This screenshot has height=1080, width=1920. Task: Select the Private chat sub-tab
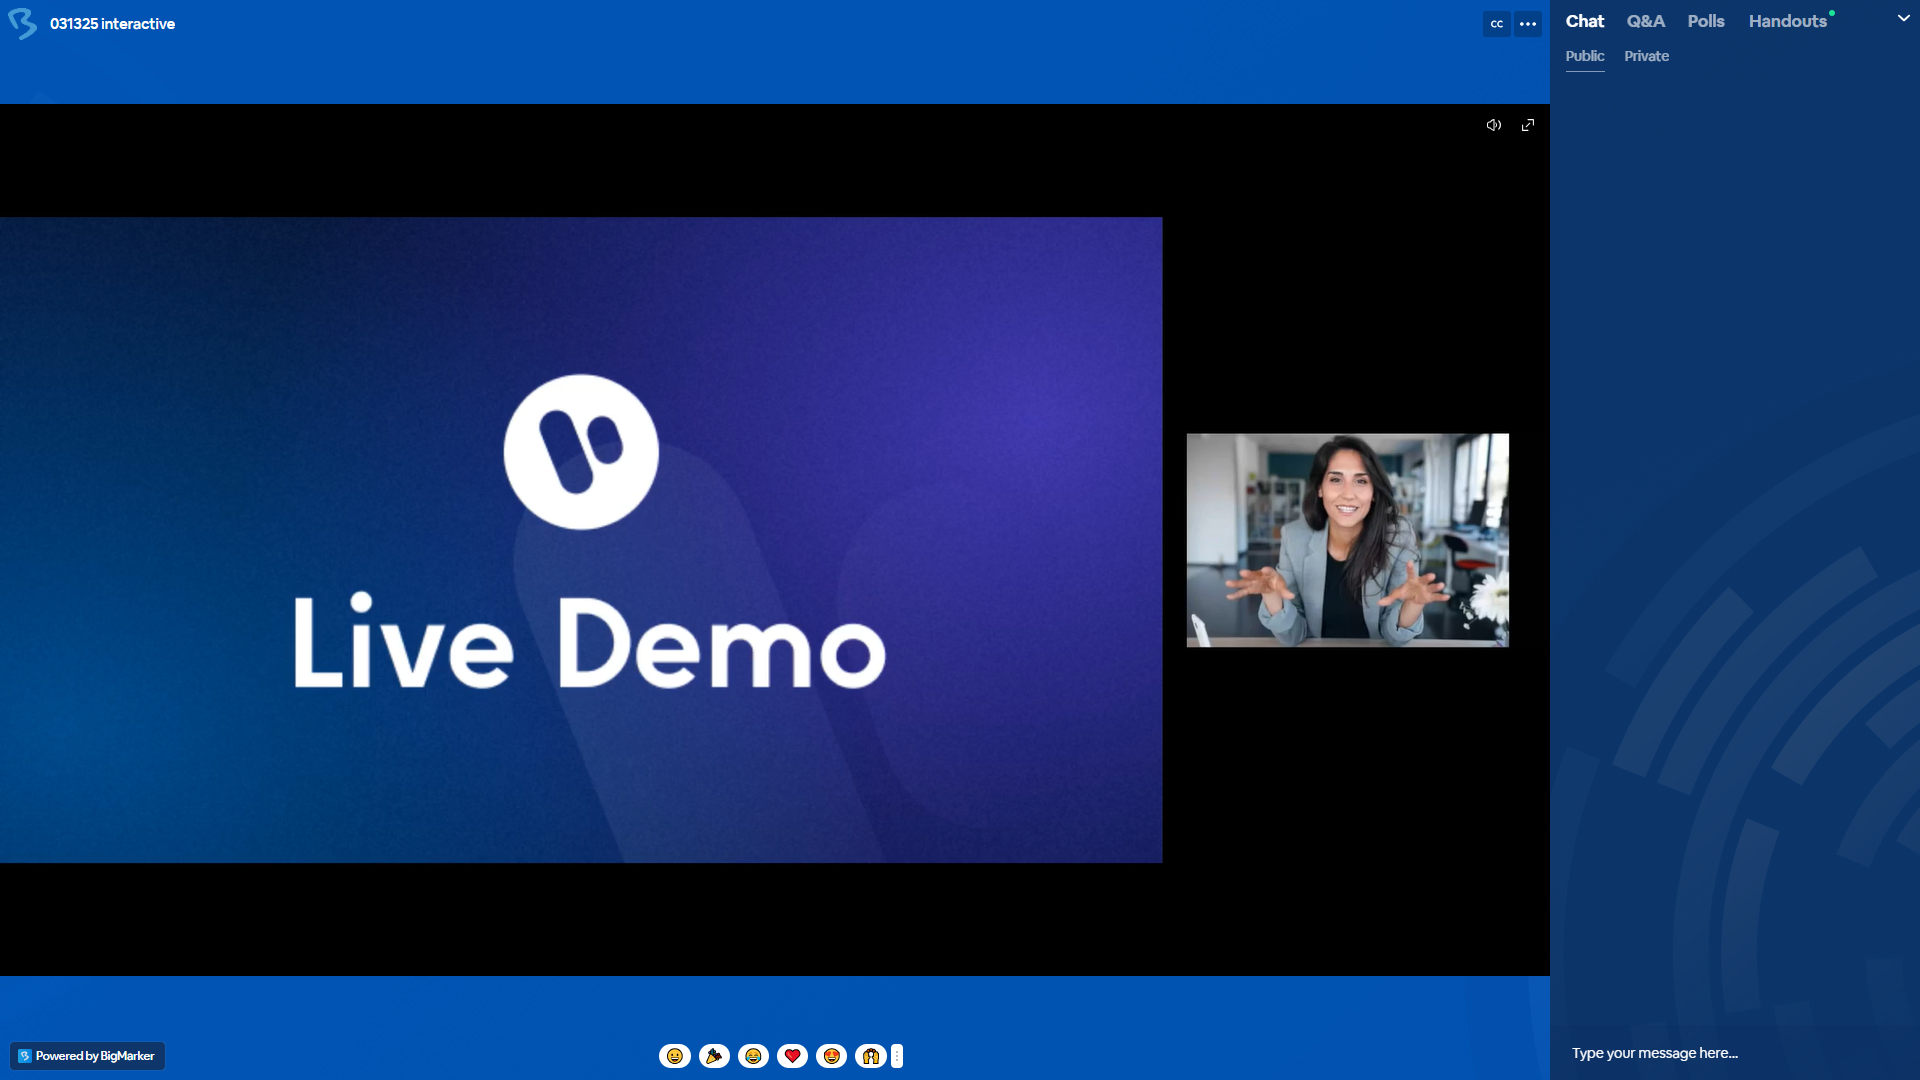tap(1646, 56)
